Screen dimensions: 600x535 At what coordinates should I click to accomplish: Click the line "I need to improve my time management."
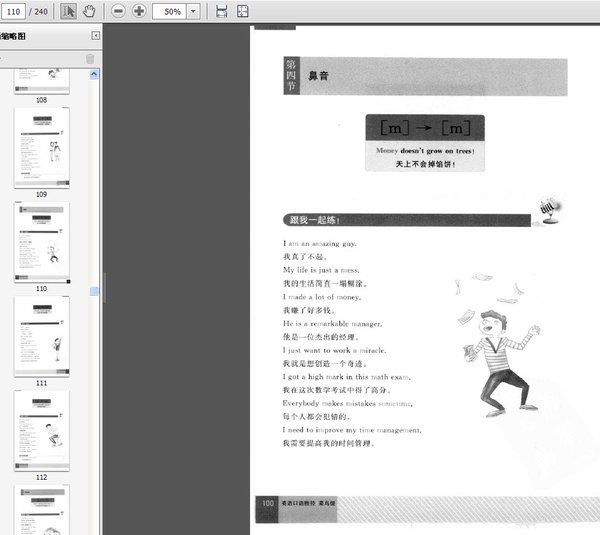tap(352, 430)
